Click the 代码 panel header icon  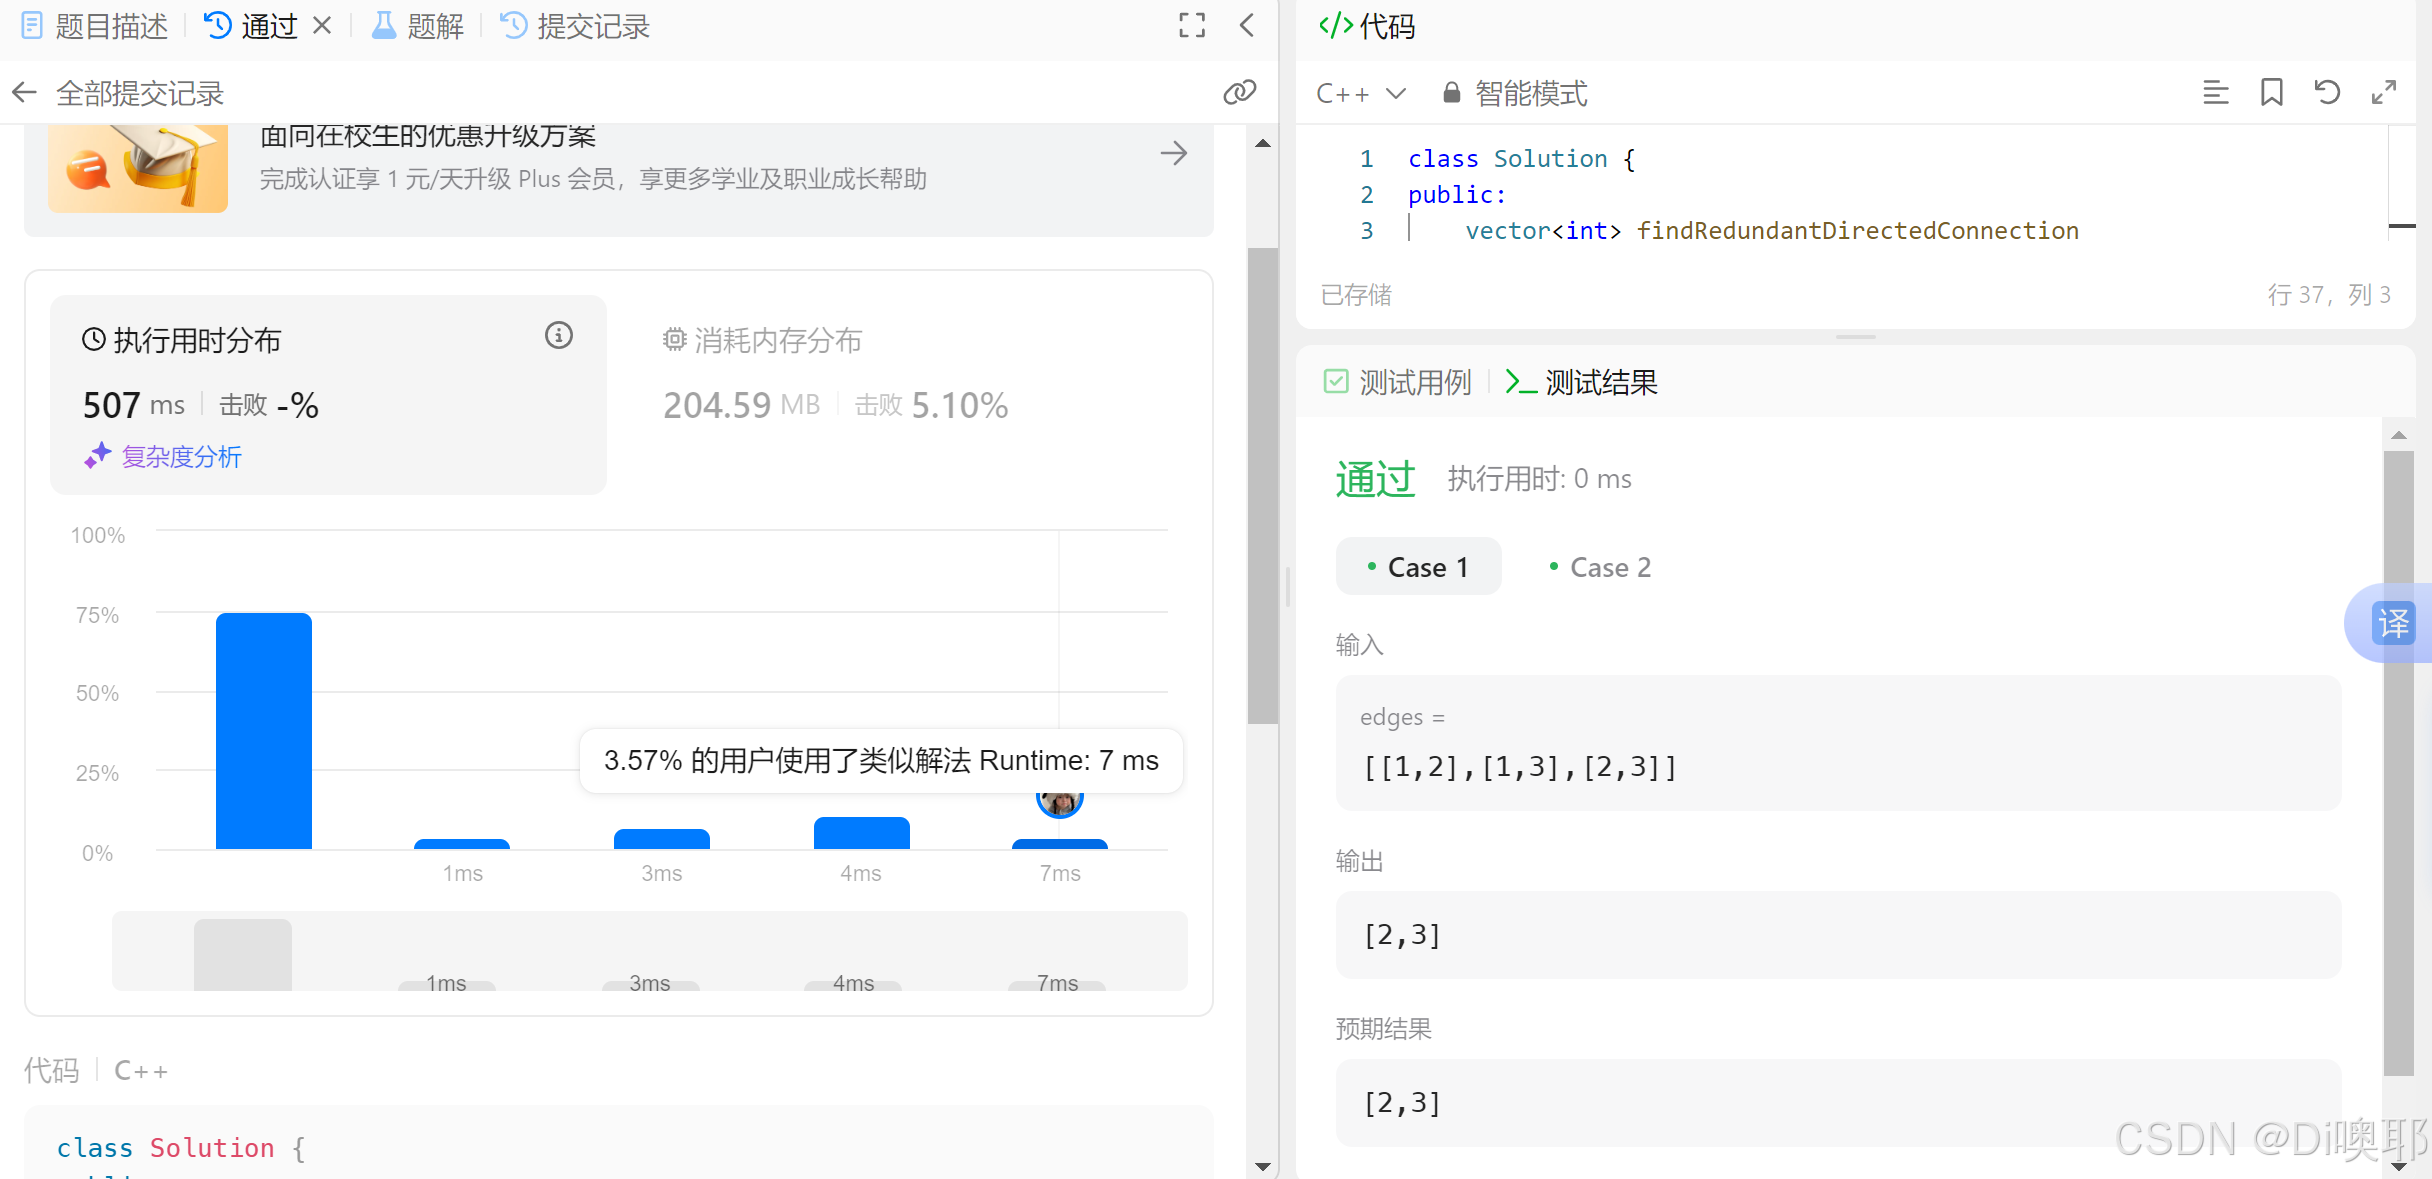1335,26
